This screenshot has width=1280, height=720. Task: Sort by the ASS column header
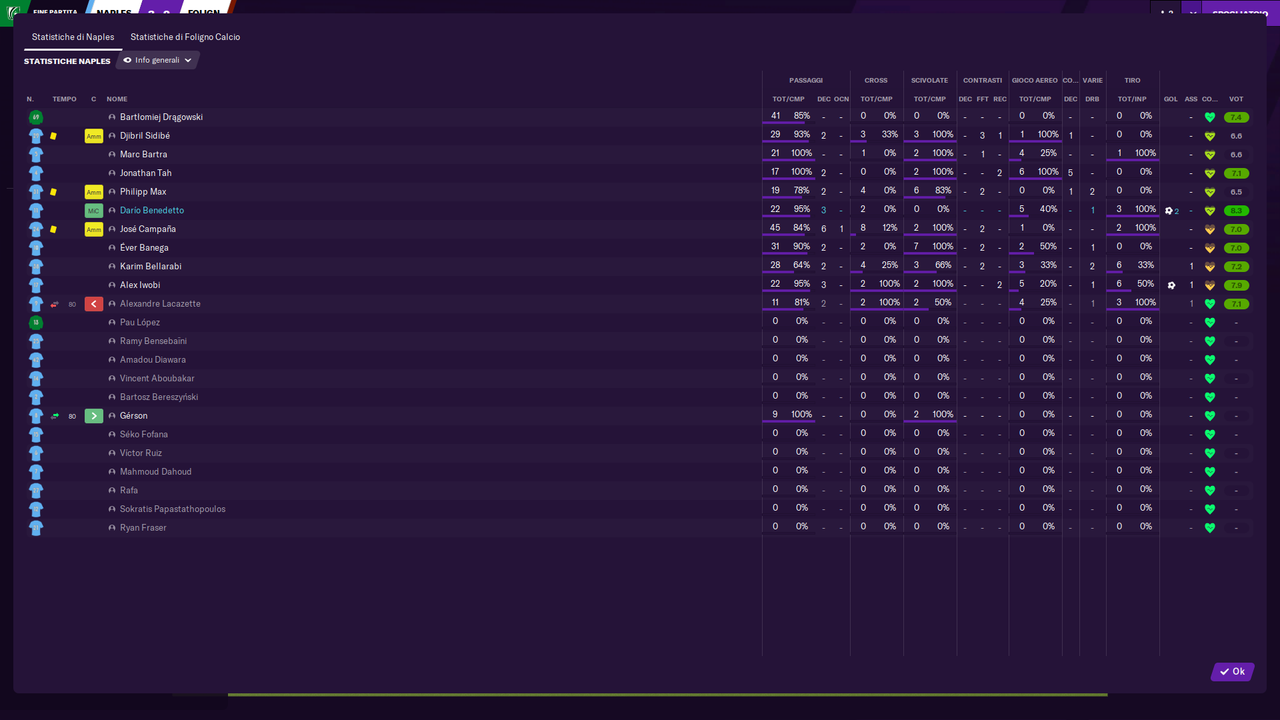tap(1191, 99)
